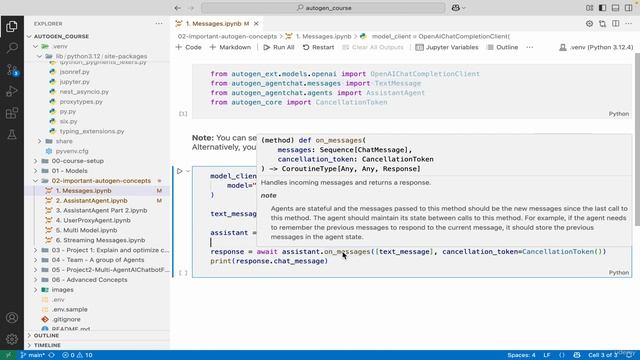
Task: Click Run All in notebook toolbar
Action: pos(279,47)
